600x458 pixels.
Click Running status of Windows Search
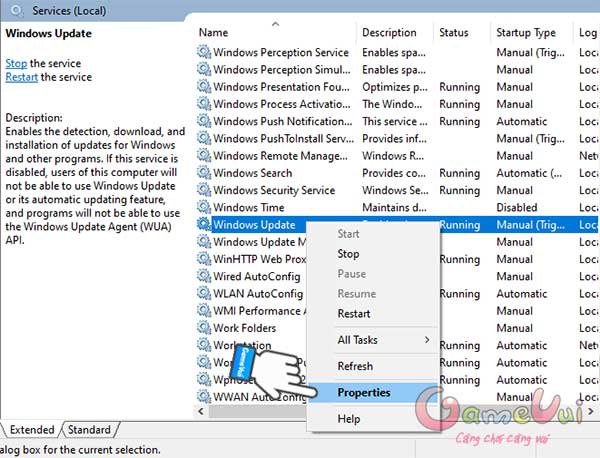click(460, 173)
